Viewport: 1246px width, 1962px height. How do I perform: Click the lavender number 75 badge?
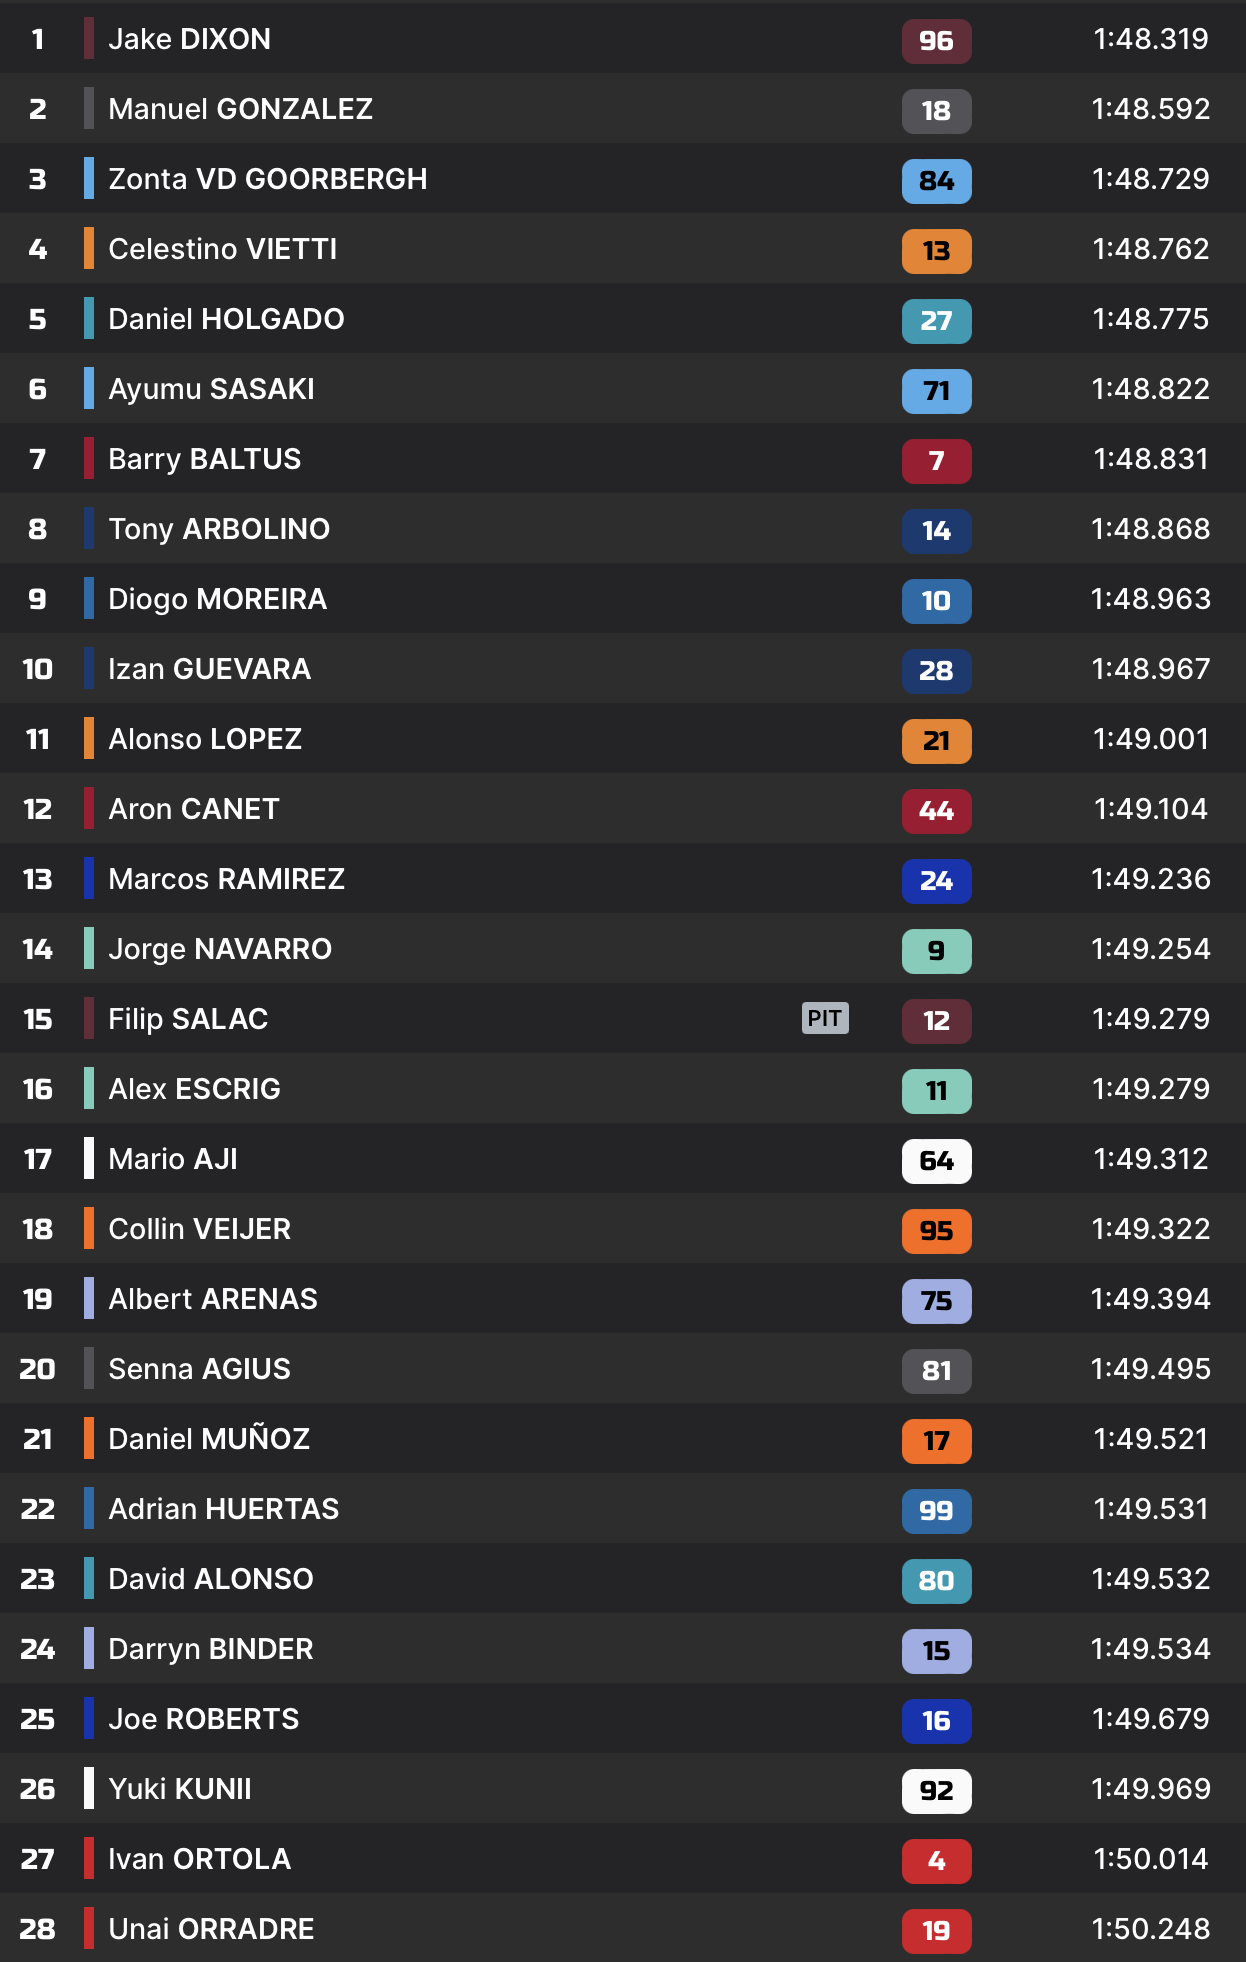pos(936,1301)
